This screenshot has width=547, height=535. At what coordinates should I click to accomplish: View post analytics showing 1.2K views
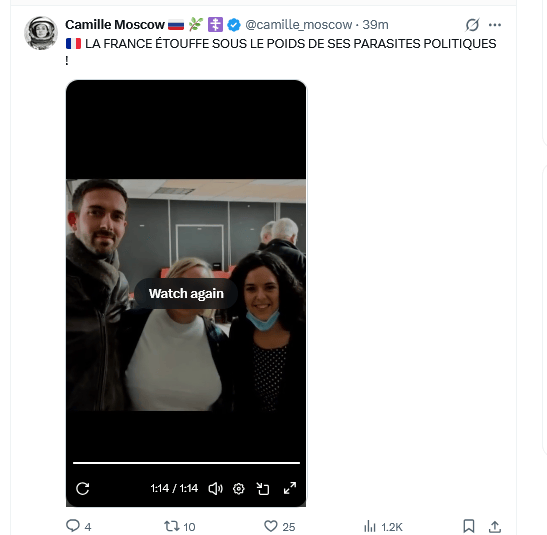(x=383, y=526)
